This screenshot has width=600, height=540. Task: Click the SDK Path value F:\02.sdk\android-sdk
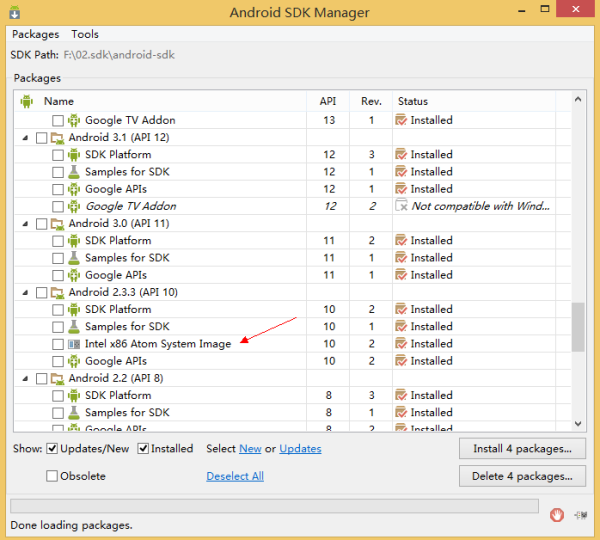click(x=119, y=55)
